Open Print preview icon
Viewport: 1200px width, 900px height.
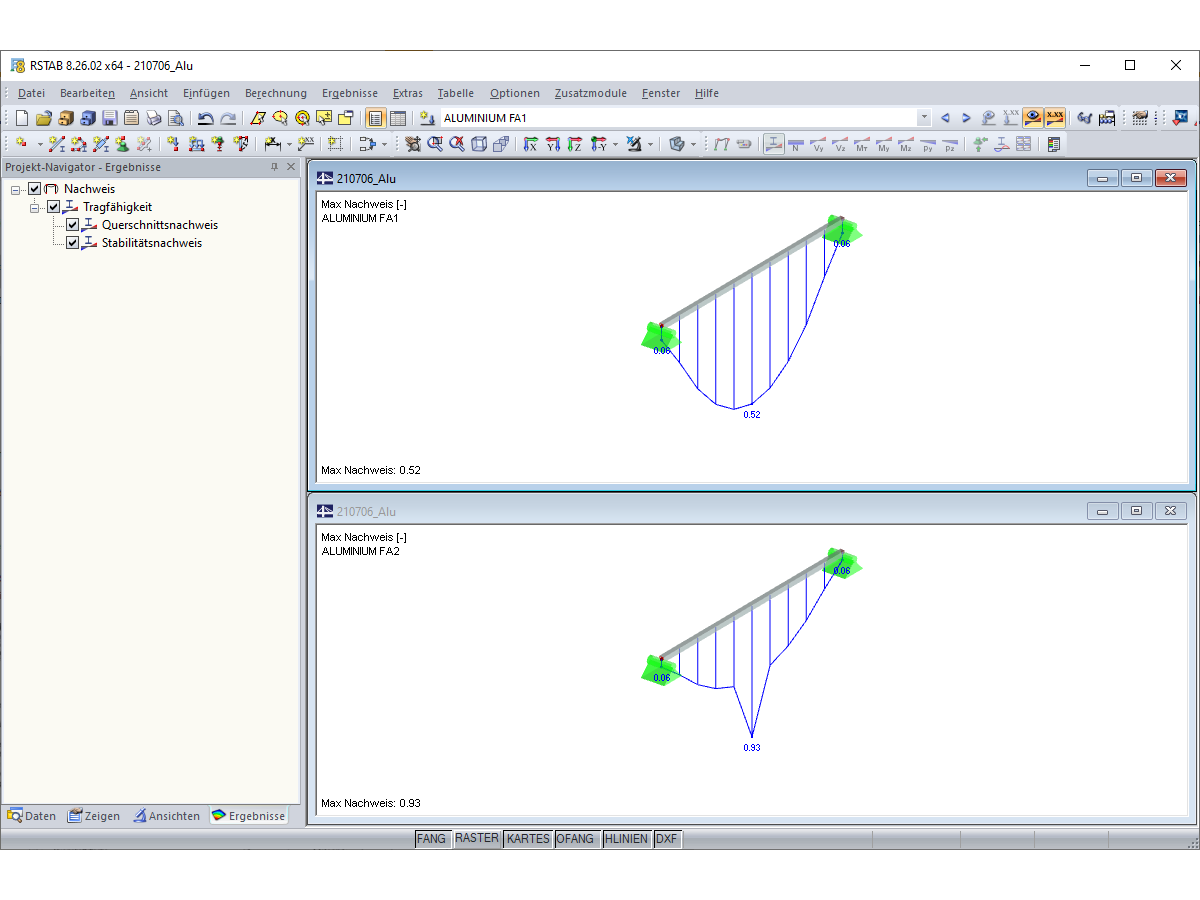175,118
